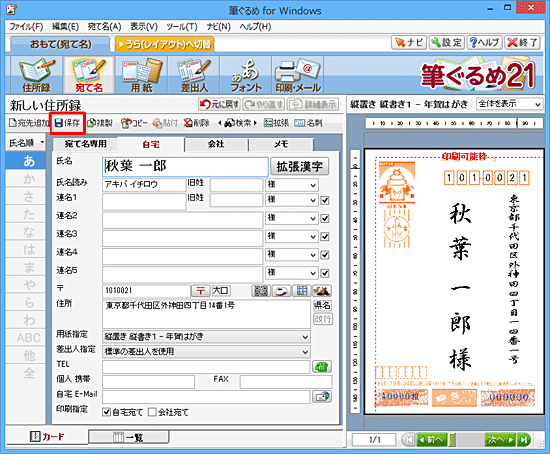Open the 住所録 address book tool
The width and height of the screenshot is (550, 454).
(x=36, y=75)
